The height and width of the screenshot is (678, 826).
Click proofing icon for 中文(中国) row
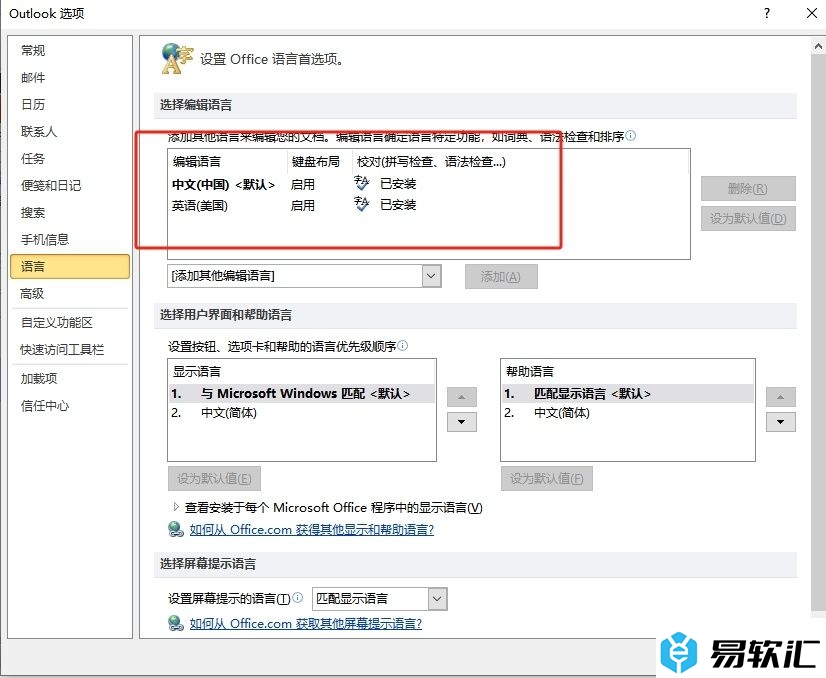click(361, 183)
